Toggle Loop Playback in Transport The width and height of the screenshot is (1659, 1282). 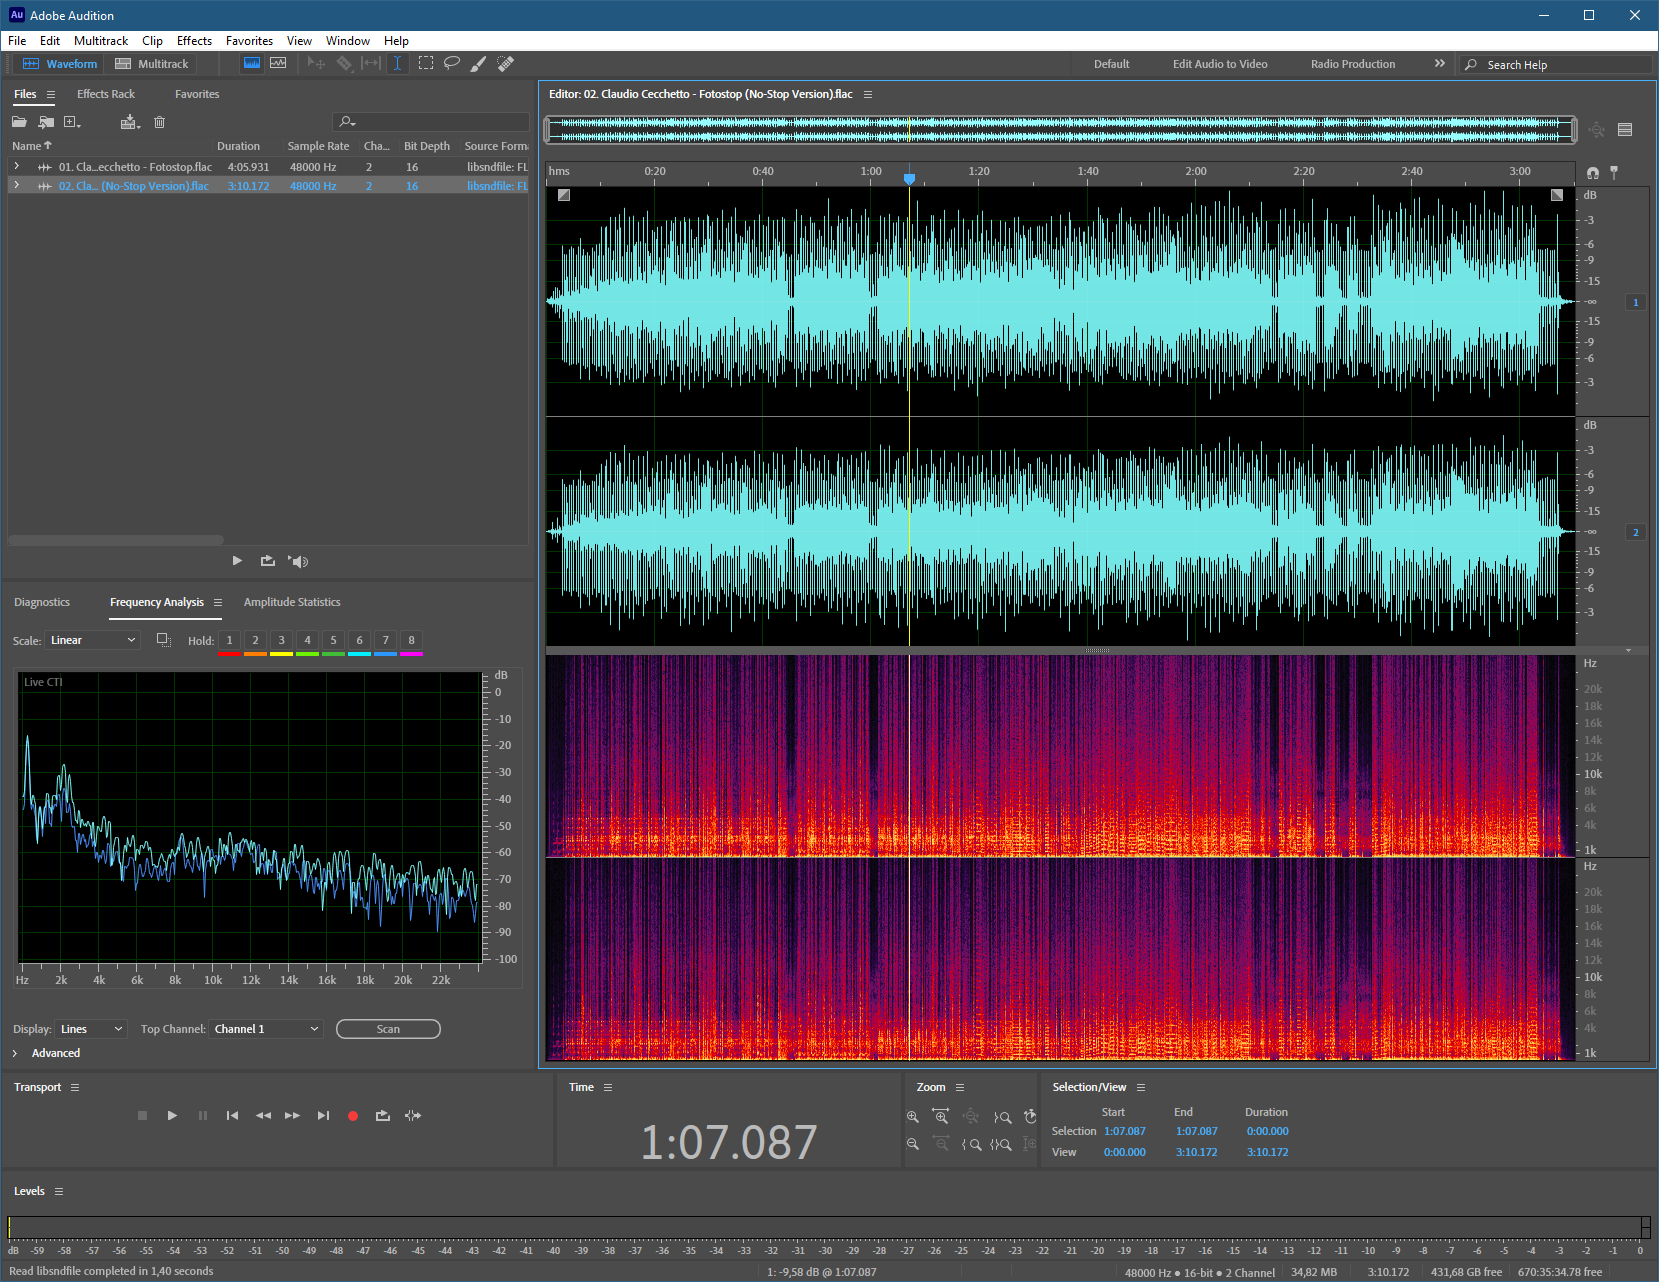pos(382,1116)
